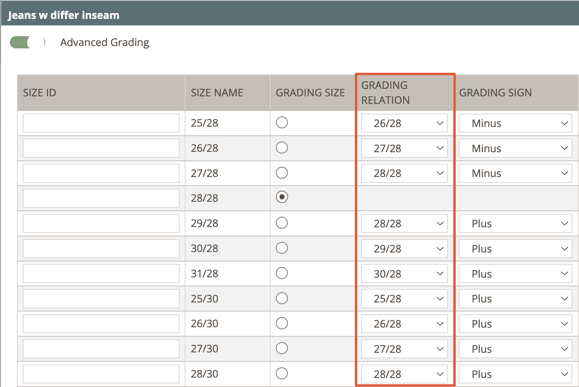Select grading size radio for 25/28
Screen dimensions: 579x387
point(282,123)
